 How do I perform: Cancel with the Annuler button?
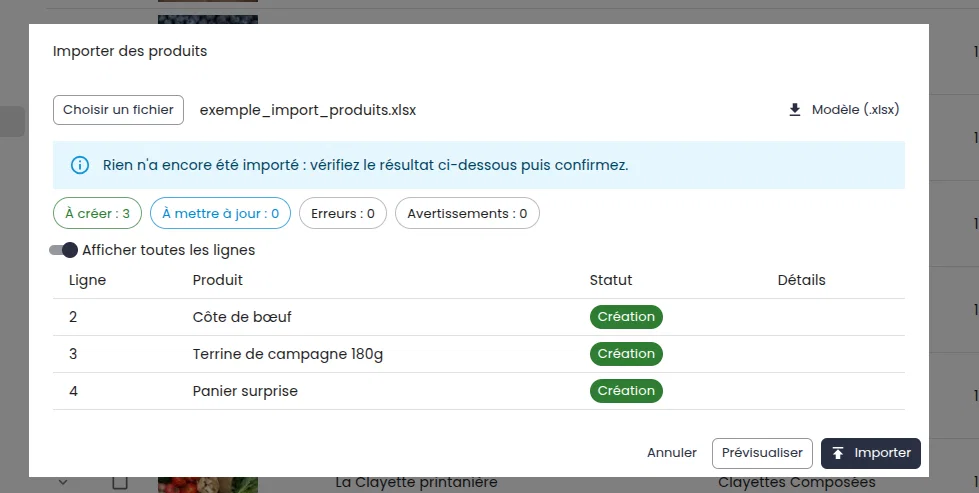click(x=672, y=453)
